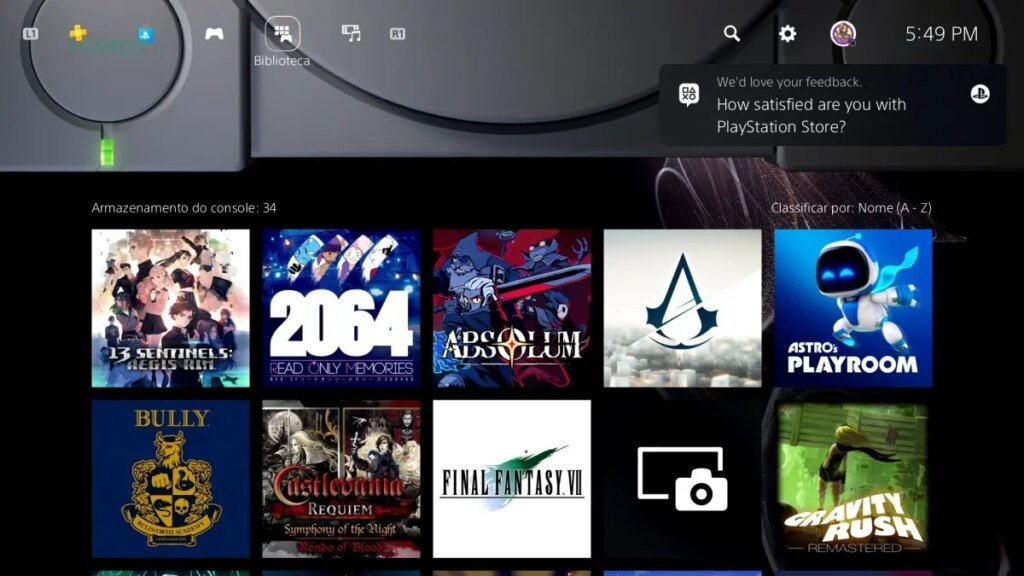1024x576 pixels.
Task: Open the PlayStation Store bag icon
Action: (x=146, y=33)
